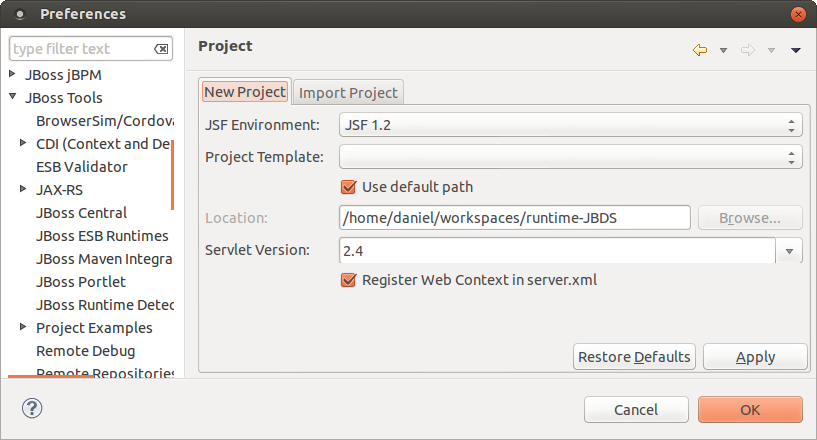
Task: Open the back history dropdown arrow
Action: [723, 50]
